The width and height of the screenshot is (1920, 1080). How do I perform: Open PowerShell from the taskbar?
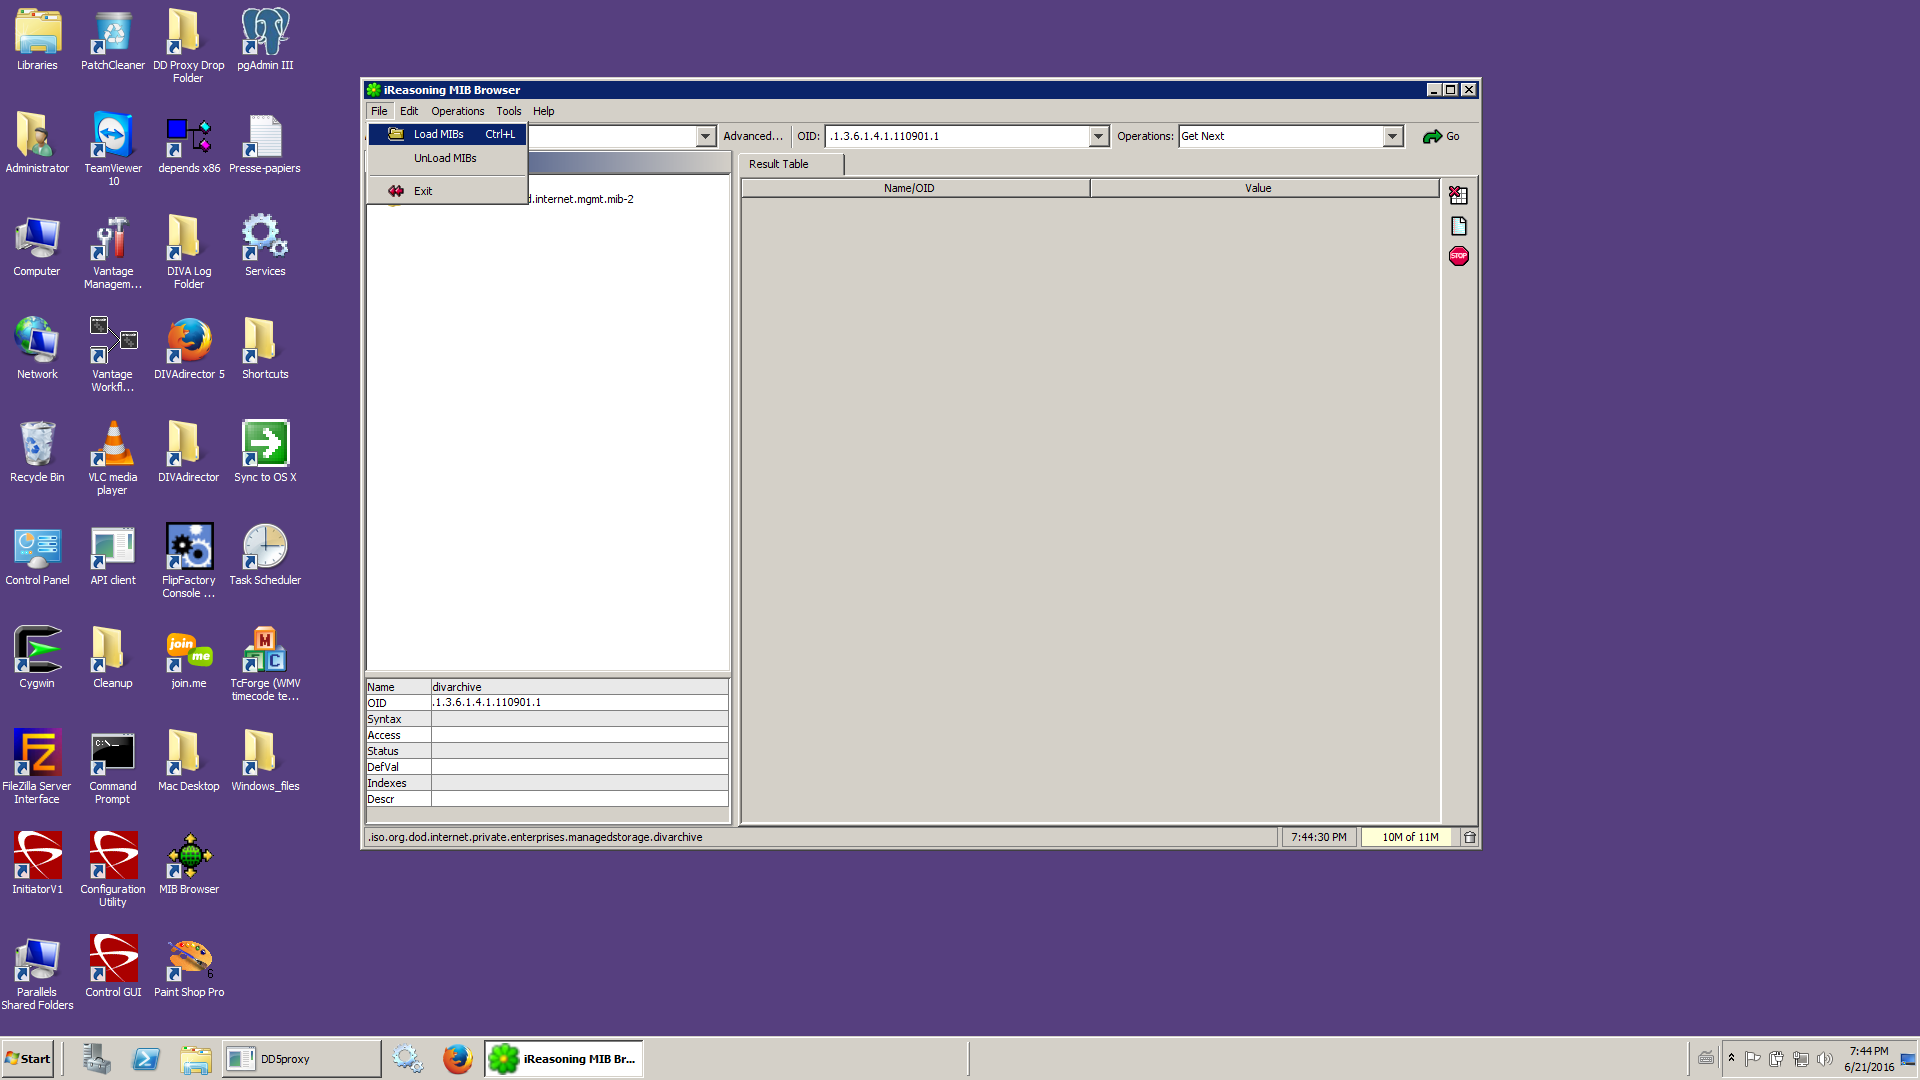146,1059
